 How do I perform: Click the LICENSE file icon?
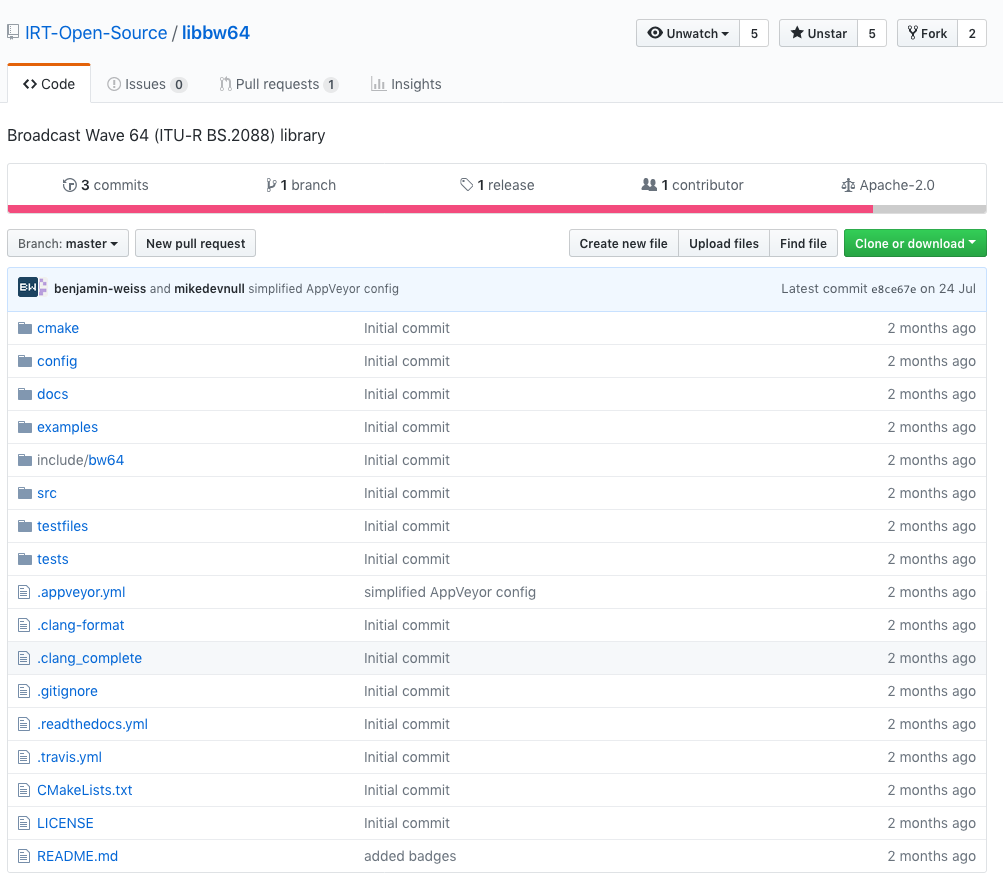click(24, 823)
